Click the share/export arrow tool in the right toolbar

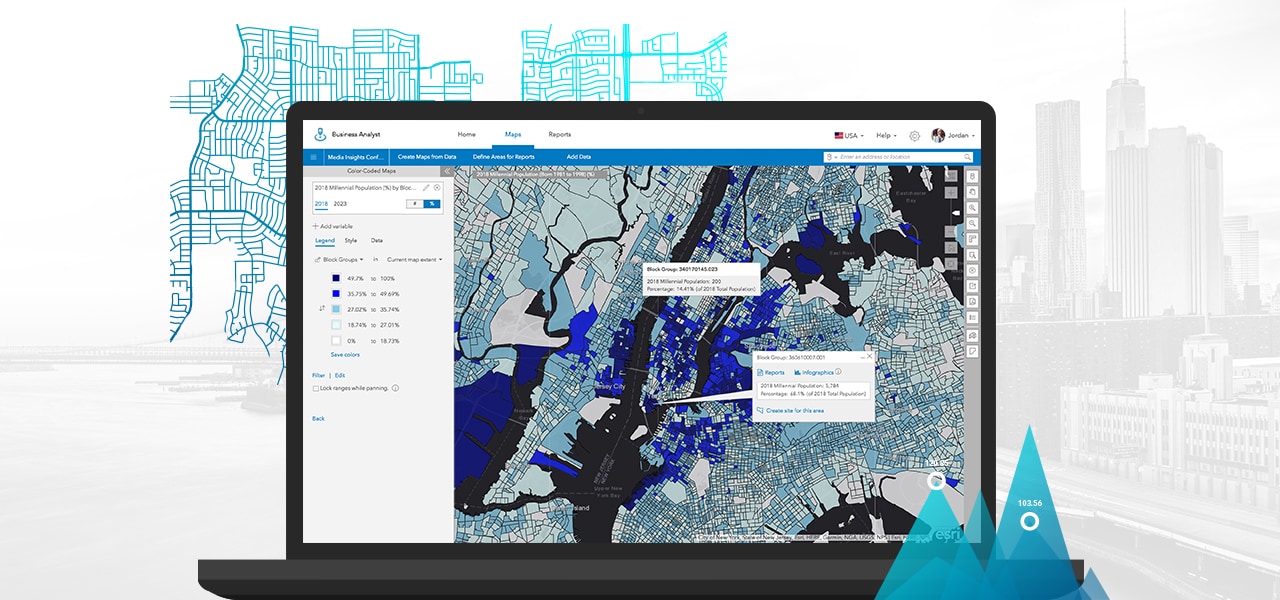(972, 286)
